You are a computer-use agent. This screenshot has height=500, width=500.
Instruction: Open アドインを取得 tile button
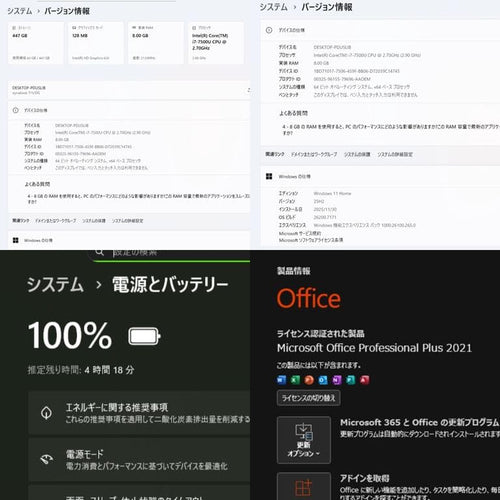click(304, 486)
